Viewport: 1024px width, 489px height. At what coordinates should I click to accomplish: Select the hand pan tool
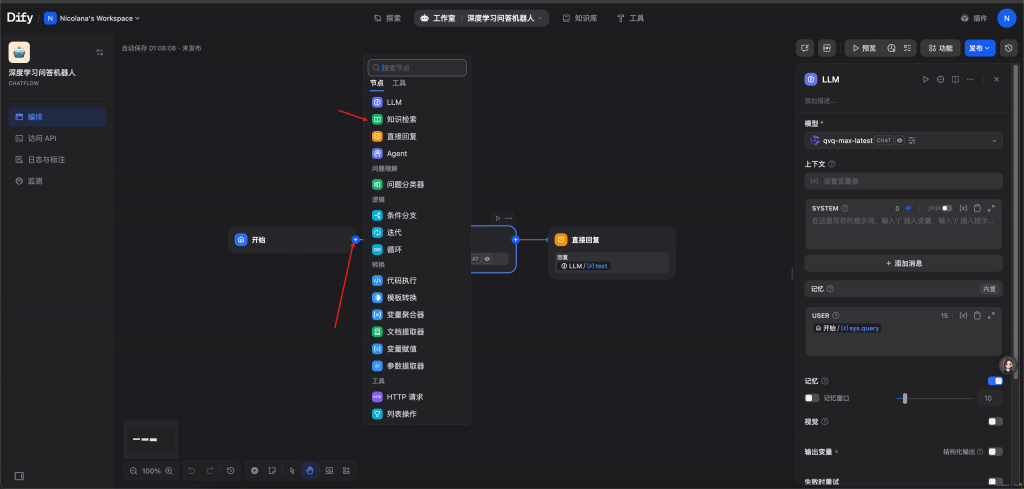[x=310, y=470]
